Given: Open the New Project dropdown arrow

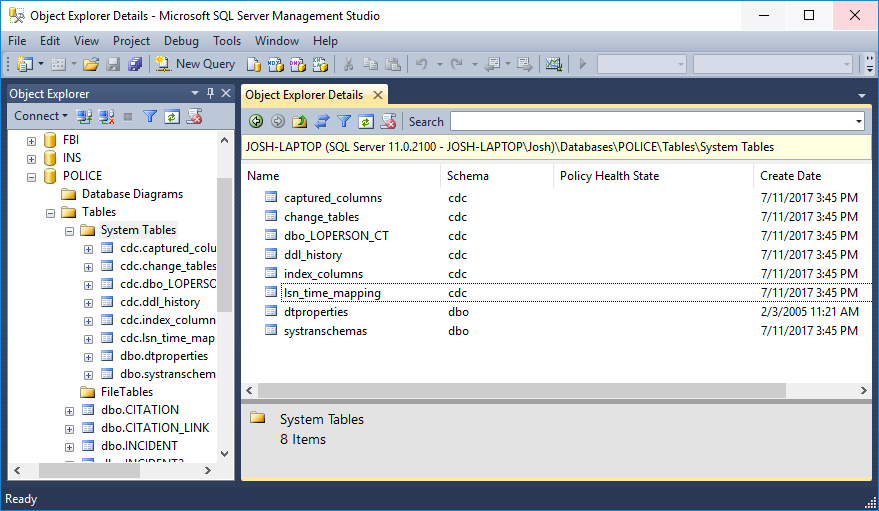Looking at the screenshot, I should click(41, 64).
